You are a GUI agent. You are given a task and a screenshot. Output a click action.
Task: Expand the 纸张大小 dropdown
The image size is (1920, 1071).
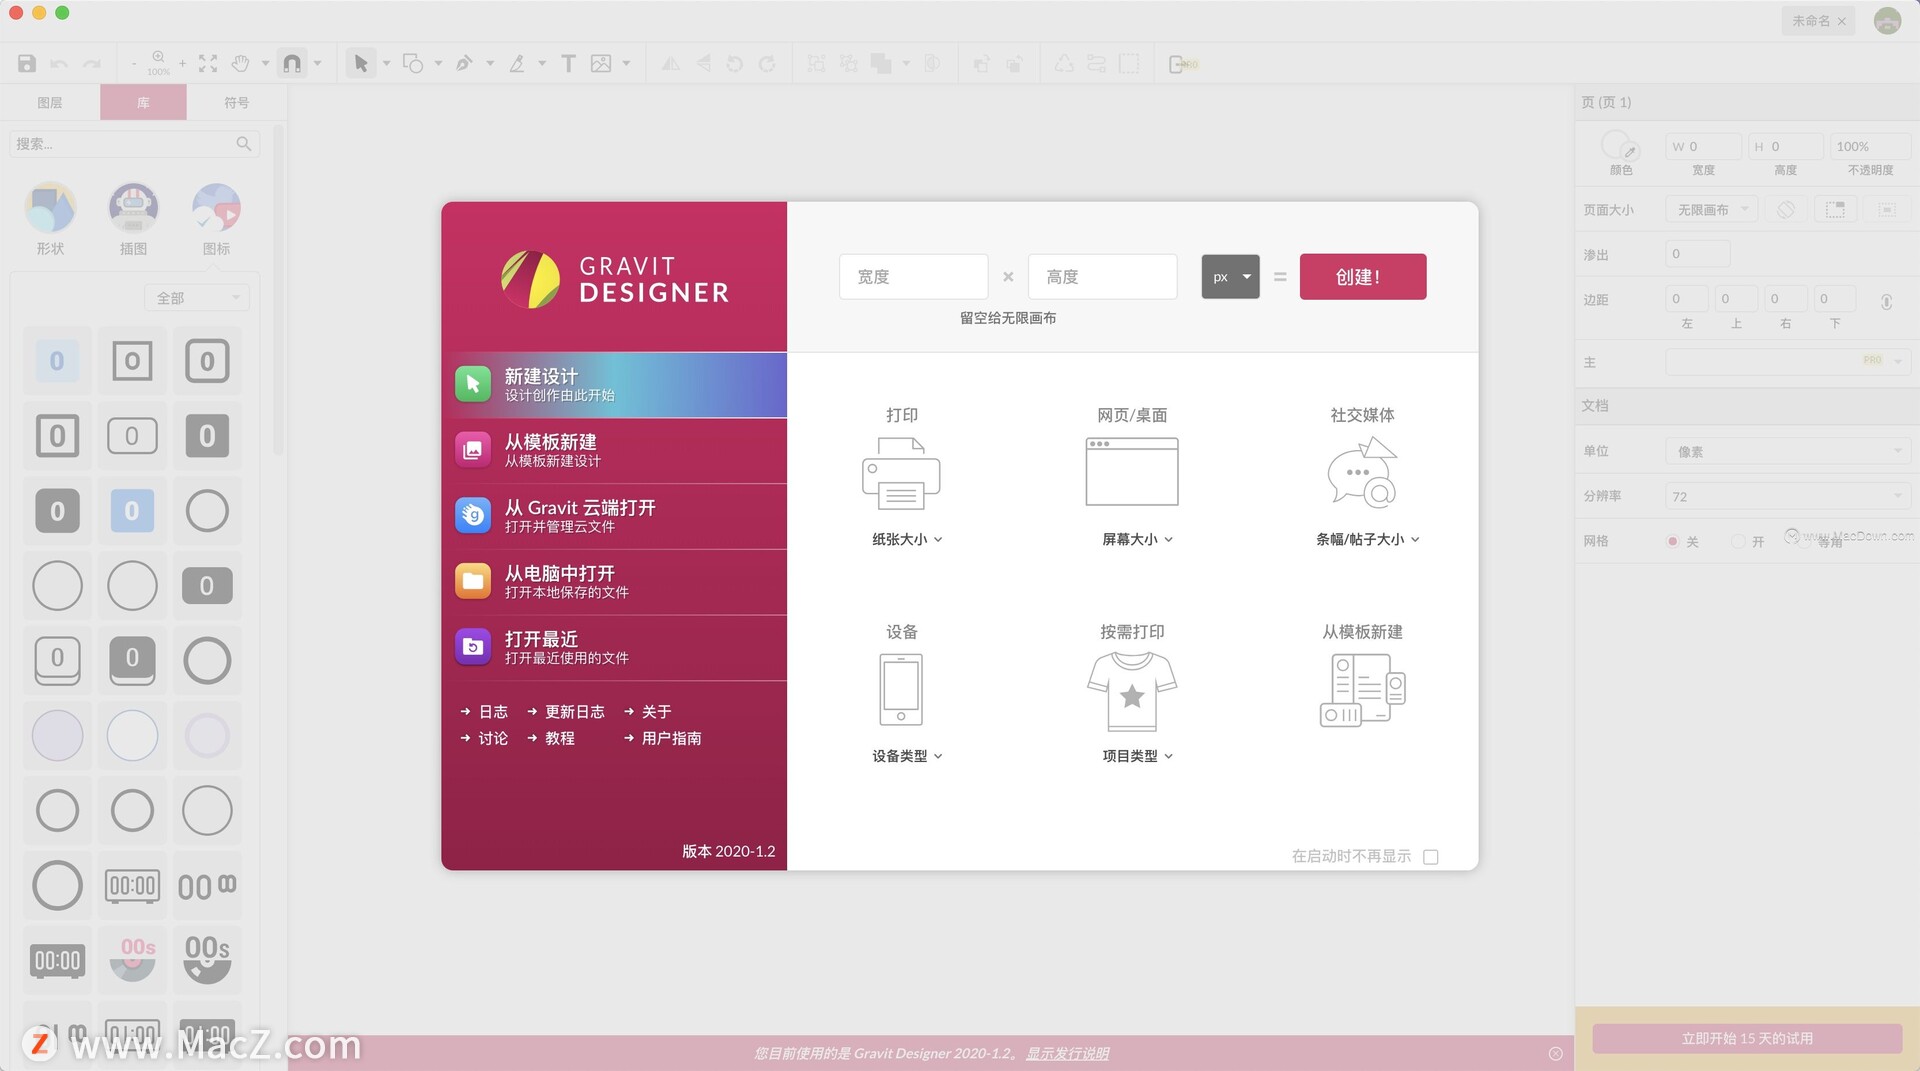click(907, 539)
